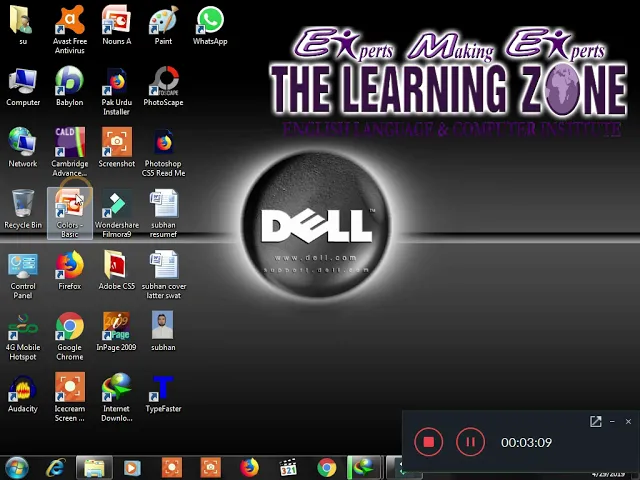Viewport: 640px width, 480px height.
Task: Select the Network desktop icon
Action: pyautogui.click(x=23, y=148)
